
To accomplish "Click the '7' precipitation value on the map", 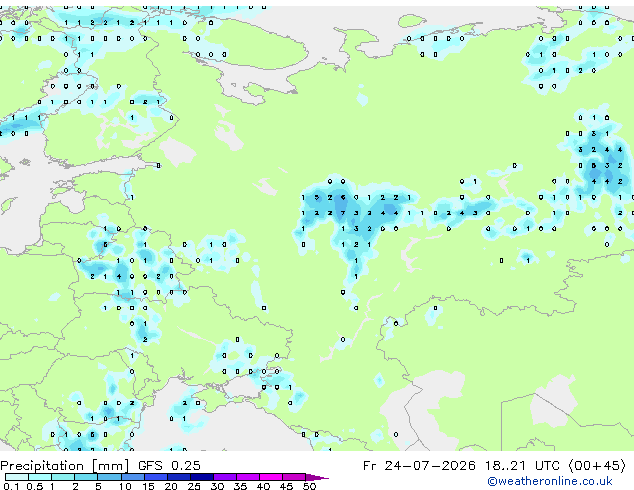I will (x=343, y=213).
